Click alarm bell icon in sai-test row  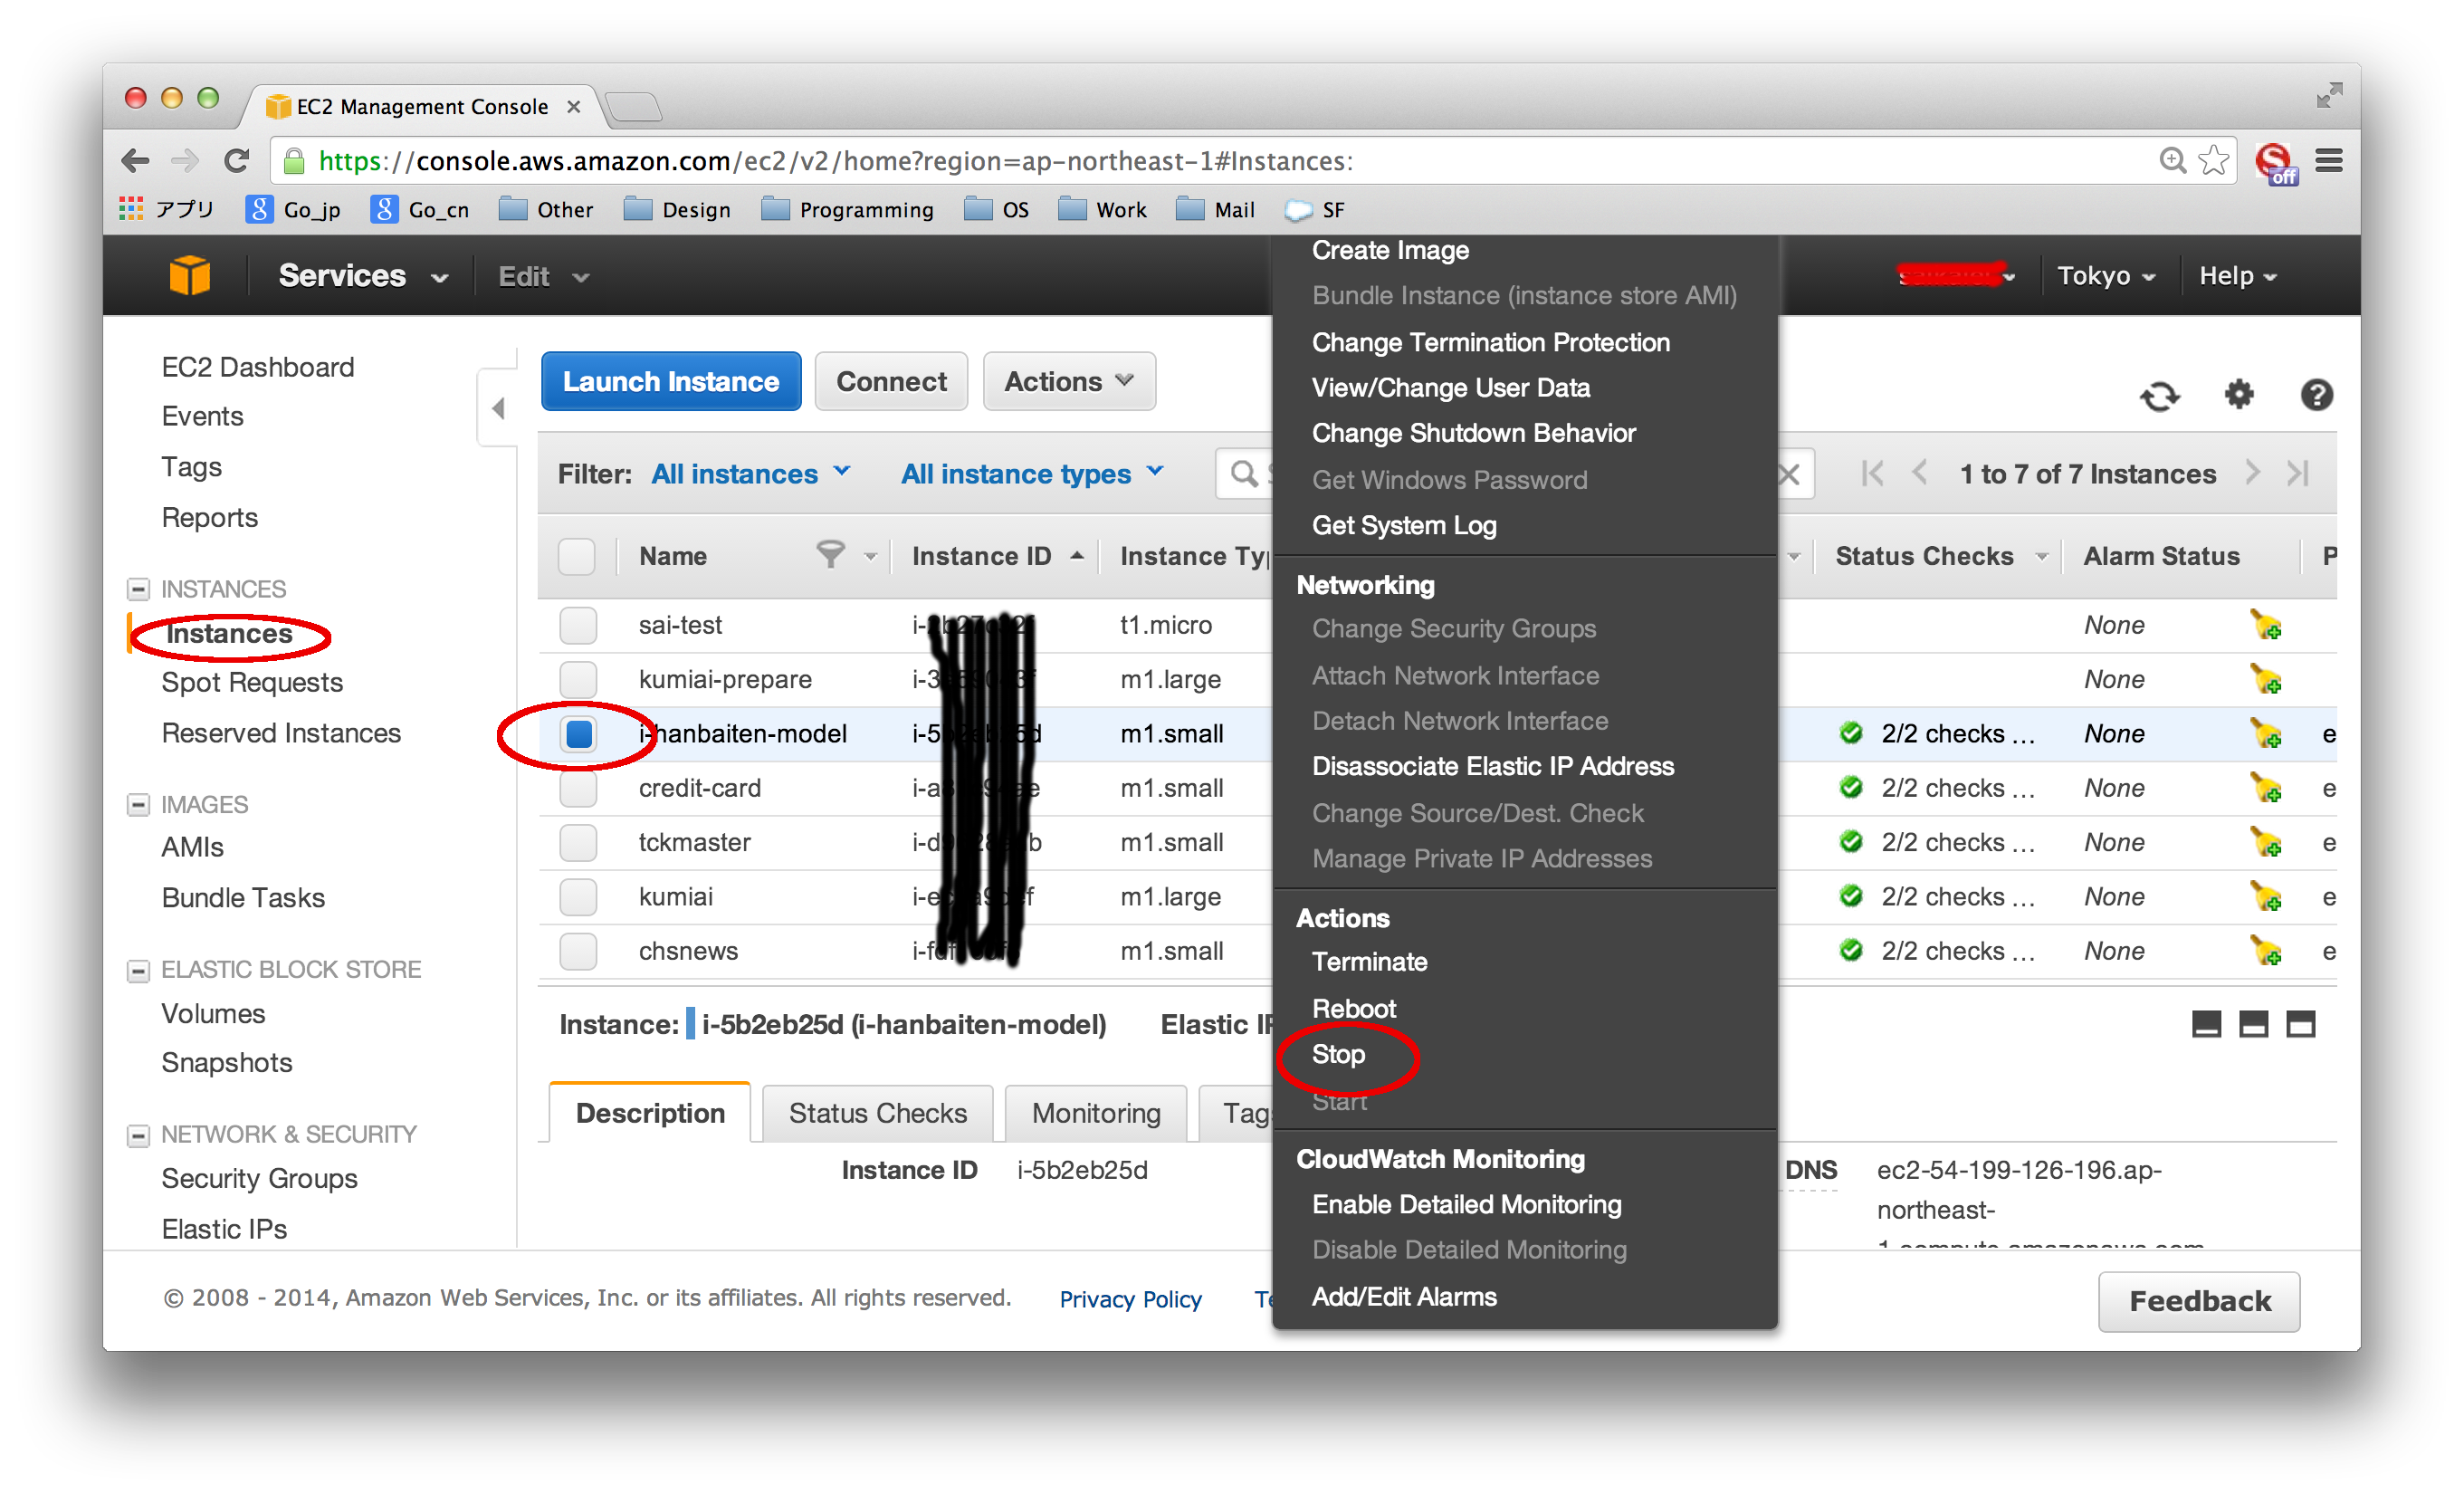(x=2265, y=625)
